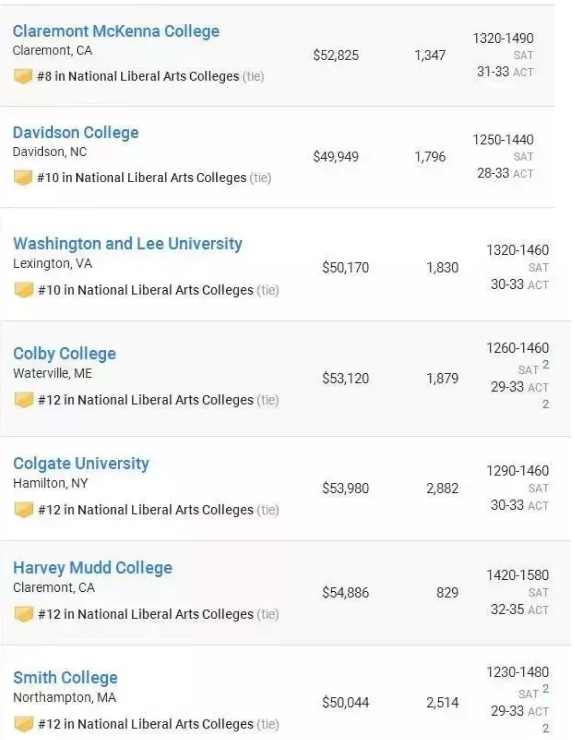Click Claremont McKenna's #8 ranking text
The height and width of the screenshot is (740, 575).
(138, 76)
